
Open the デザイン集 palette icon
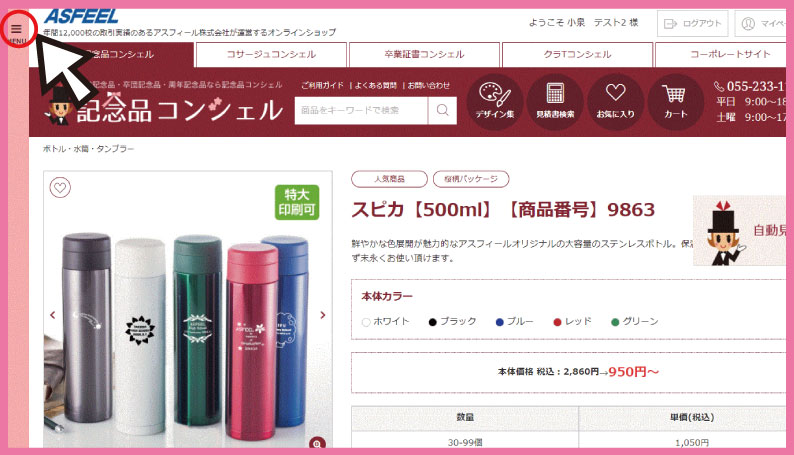[494, 102]
